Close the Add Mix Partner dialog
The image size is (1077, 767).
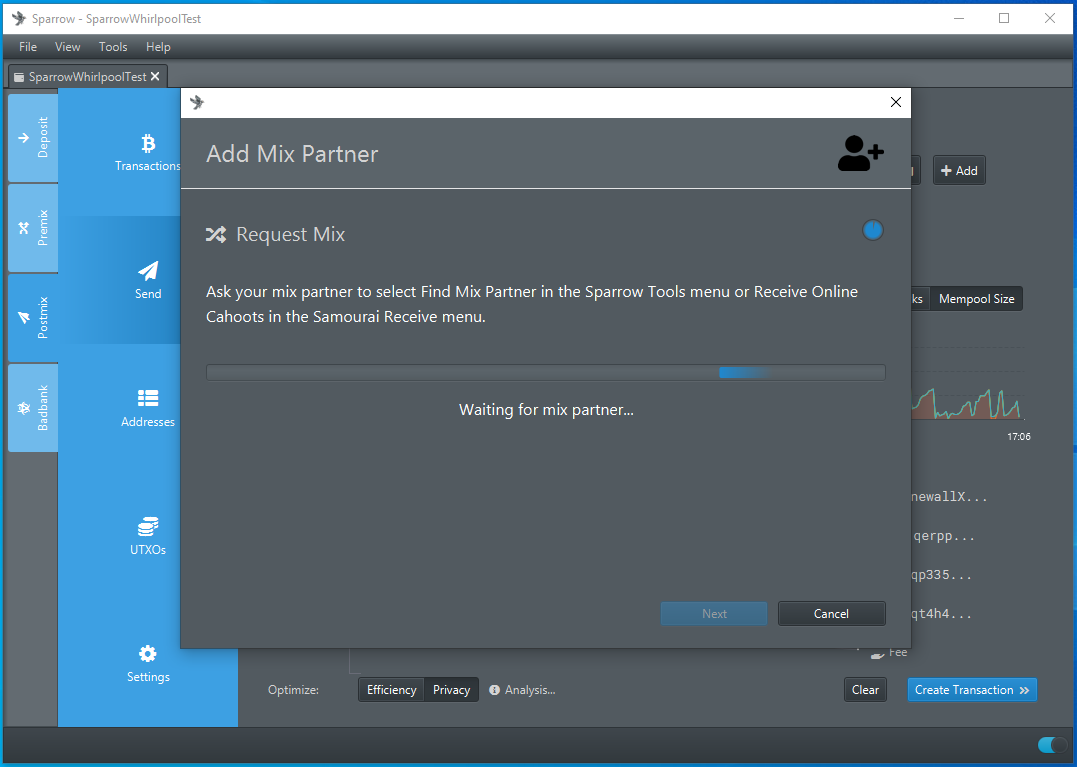[x=896, y=102]
